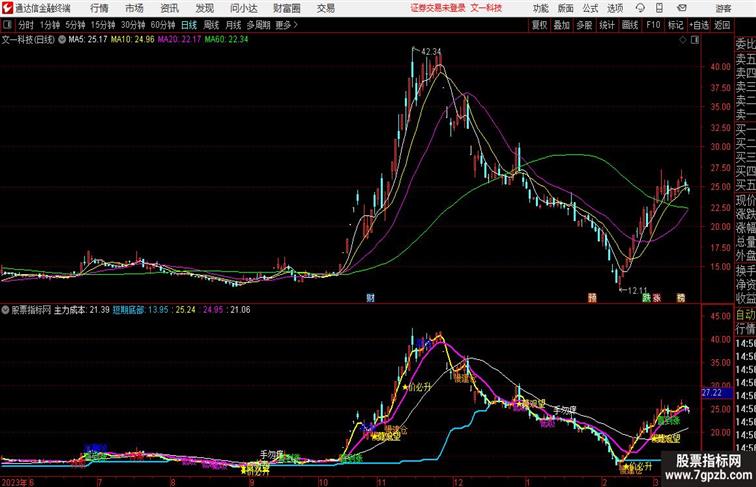Click the MA20: 22.17 indicator label
This screenshot has height=487, width=756.
(179, 40)
